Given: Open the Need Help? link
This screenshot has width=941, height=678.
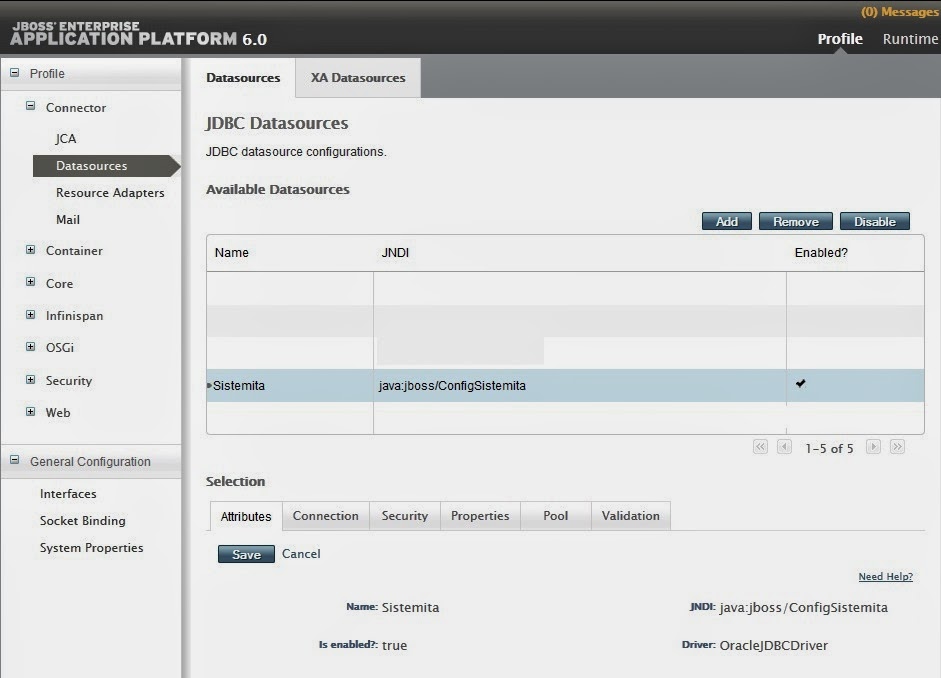Looking at the screenshot, I should (886, 577).
